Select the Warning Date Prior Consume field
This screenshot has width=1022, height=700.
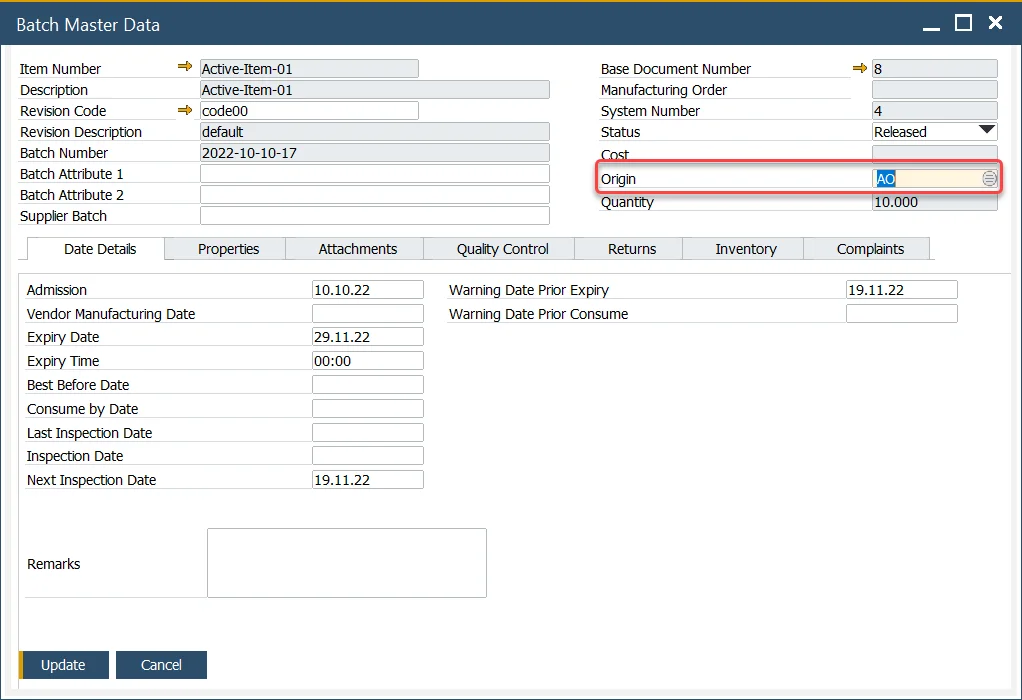click(900, 313)
